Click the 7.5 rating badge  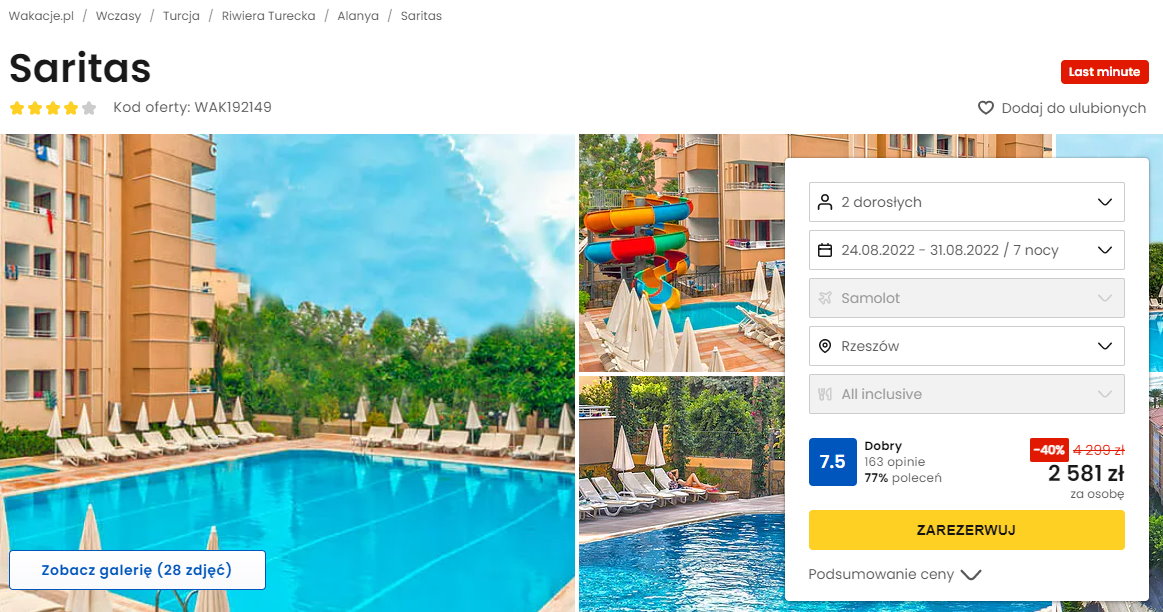pyautogui.click(x=832, y=461)
